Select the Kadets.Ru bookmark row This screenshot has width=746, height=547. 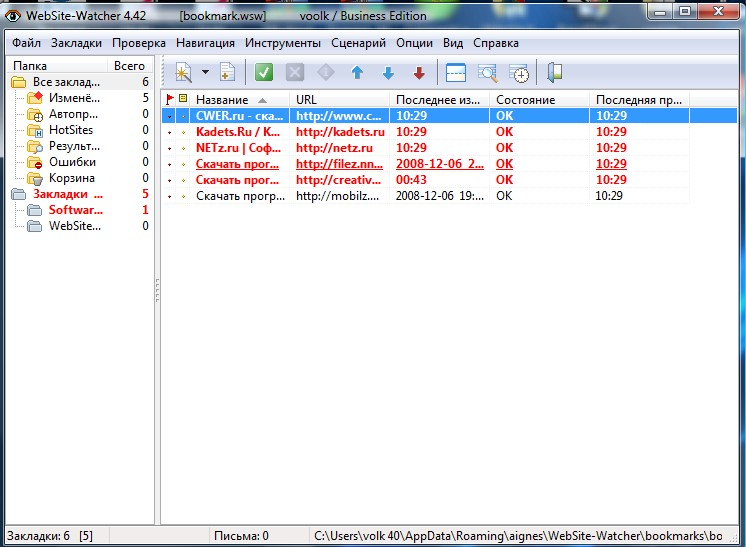coord(426,132)
